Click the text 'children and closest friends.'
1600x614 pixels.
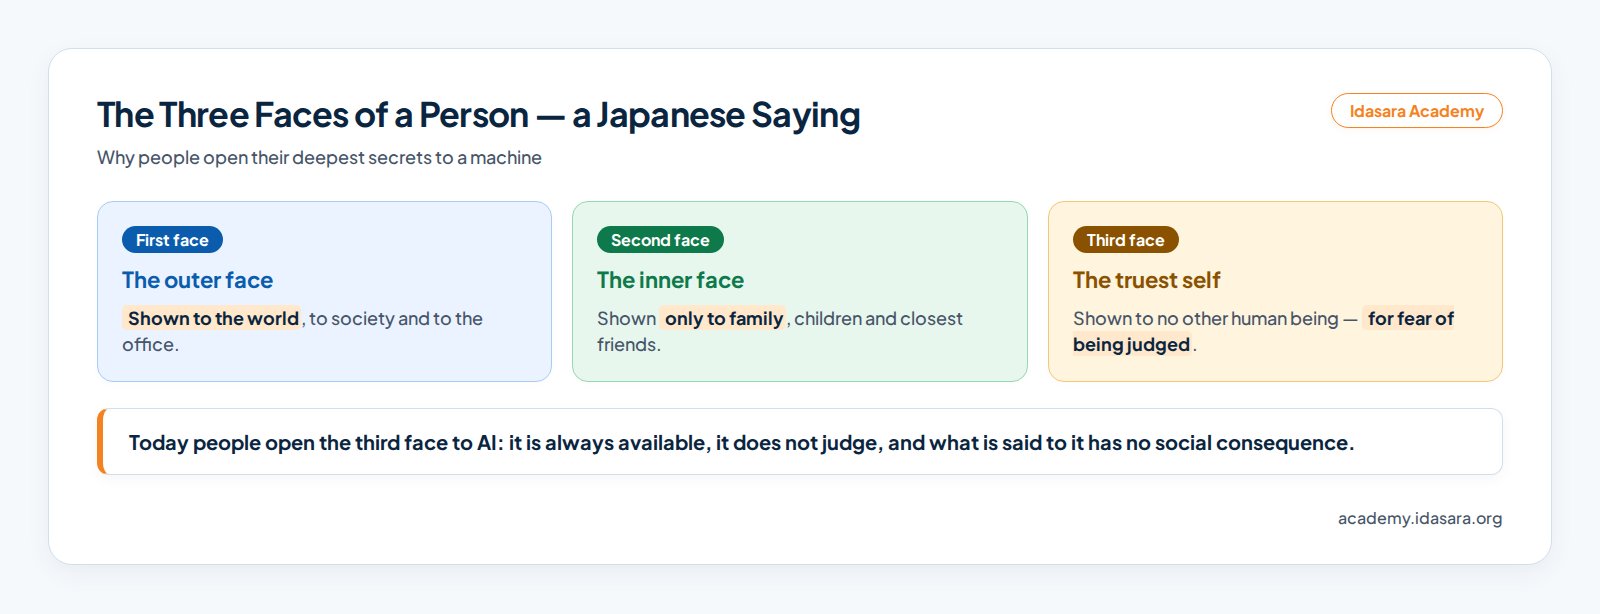click(x=780, y=331)
